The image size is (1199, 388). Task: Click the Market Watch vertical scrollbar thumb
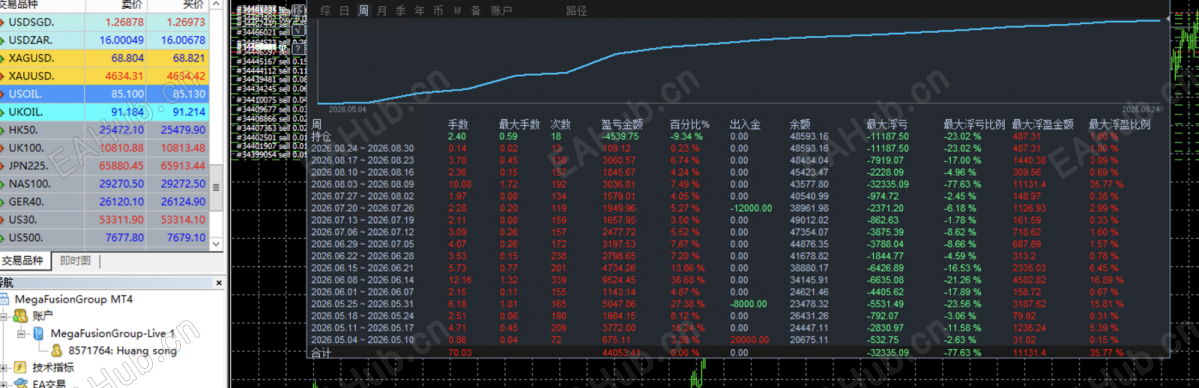(216, 187)
